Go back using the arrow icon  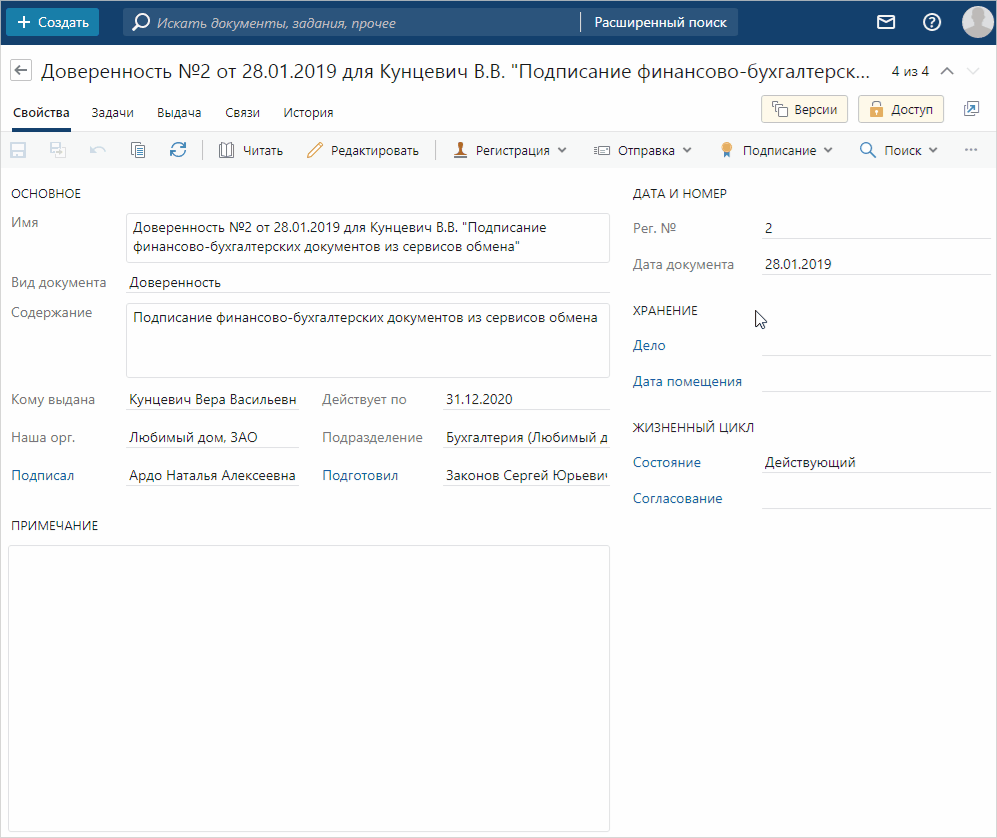(21, 71)
